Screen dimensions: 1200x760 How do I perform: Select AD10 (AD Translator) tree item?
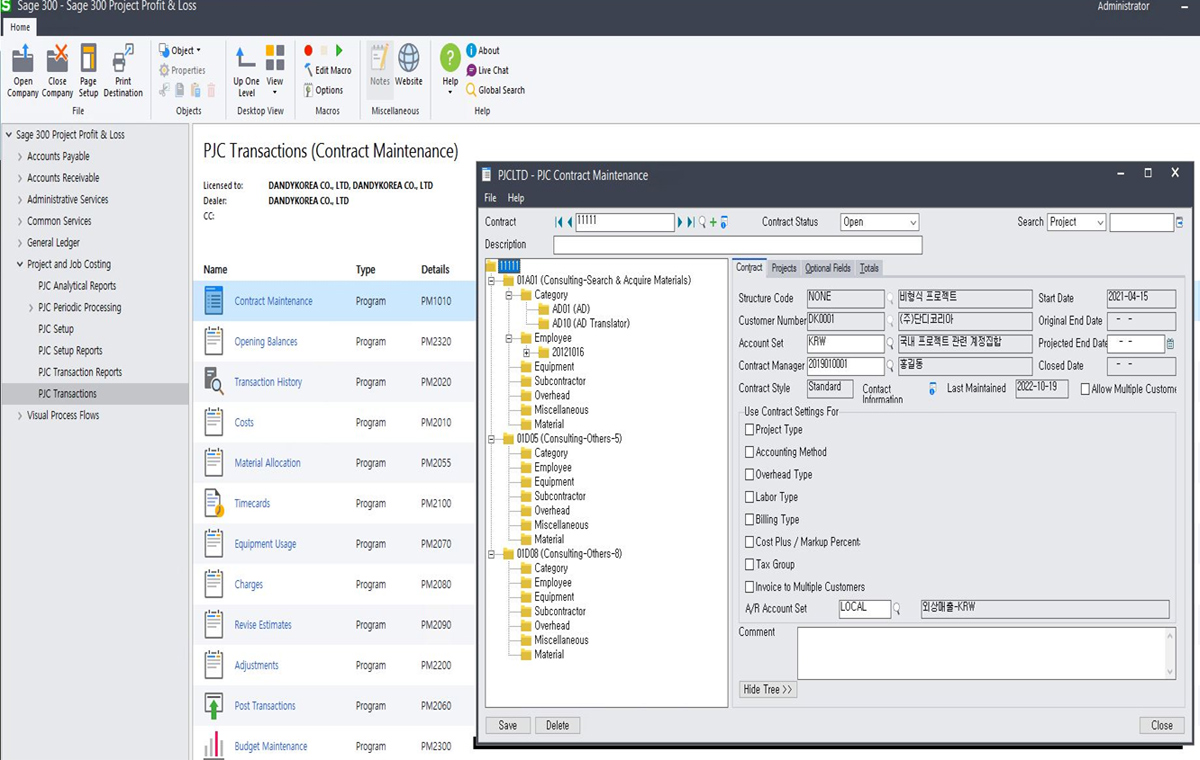[590, 323]
